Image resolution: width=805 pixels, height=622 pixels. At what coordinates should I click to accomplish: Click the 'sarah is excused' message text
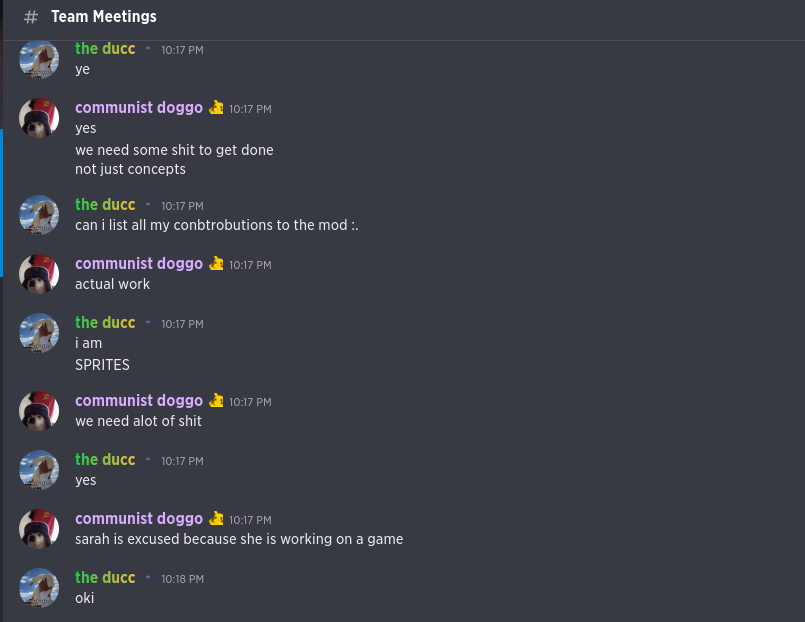click(x=239, y=538)
